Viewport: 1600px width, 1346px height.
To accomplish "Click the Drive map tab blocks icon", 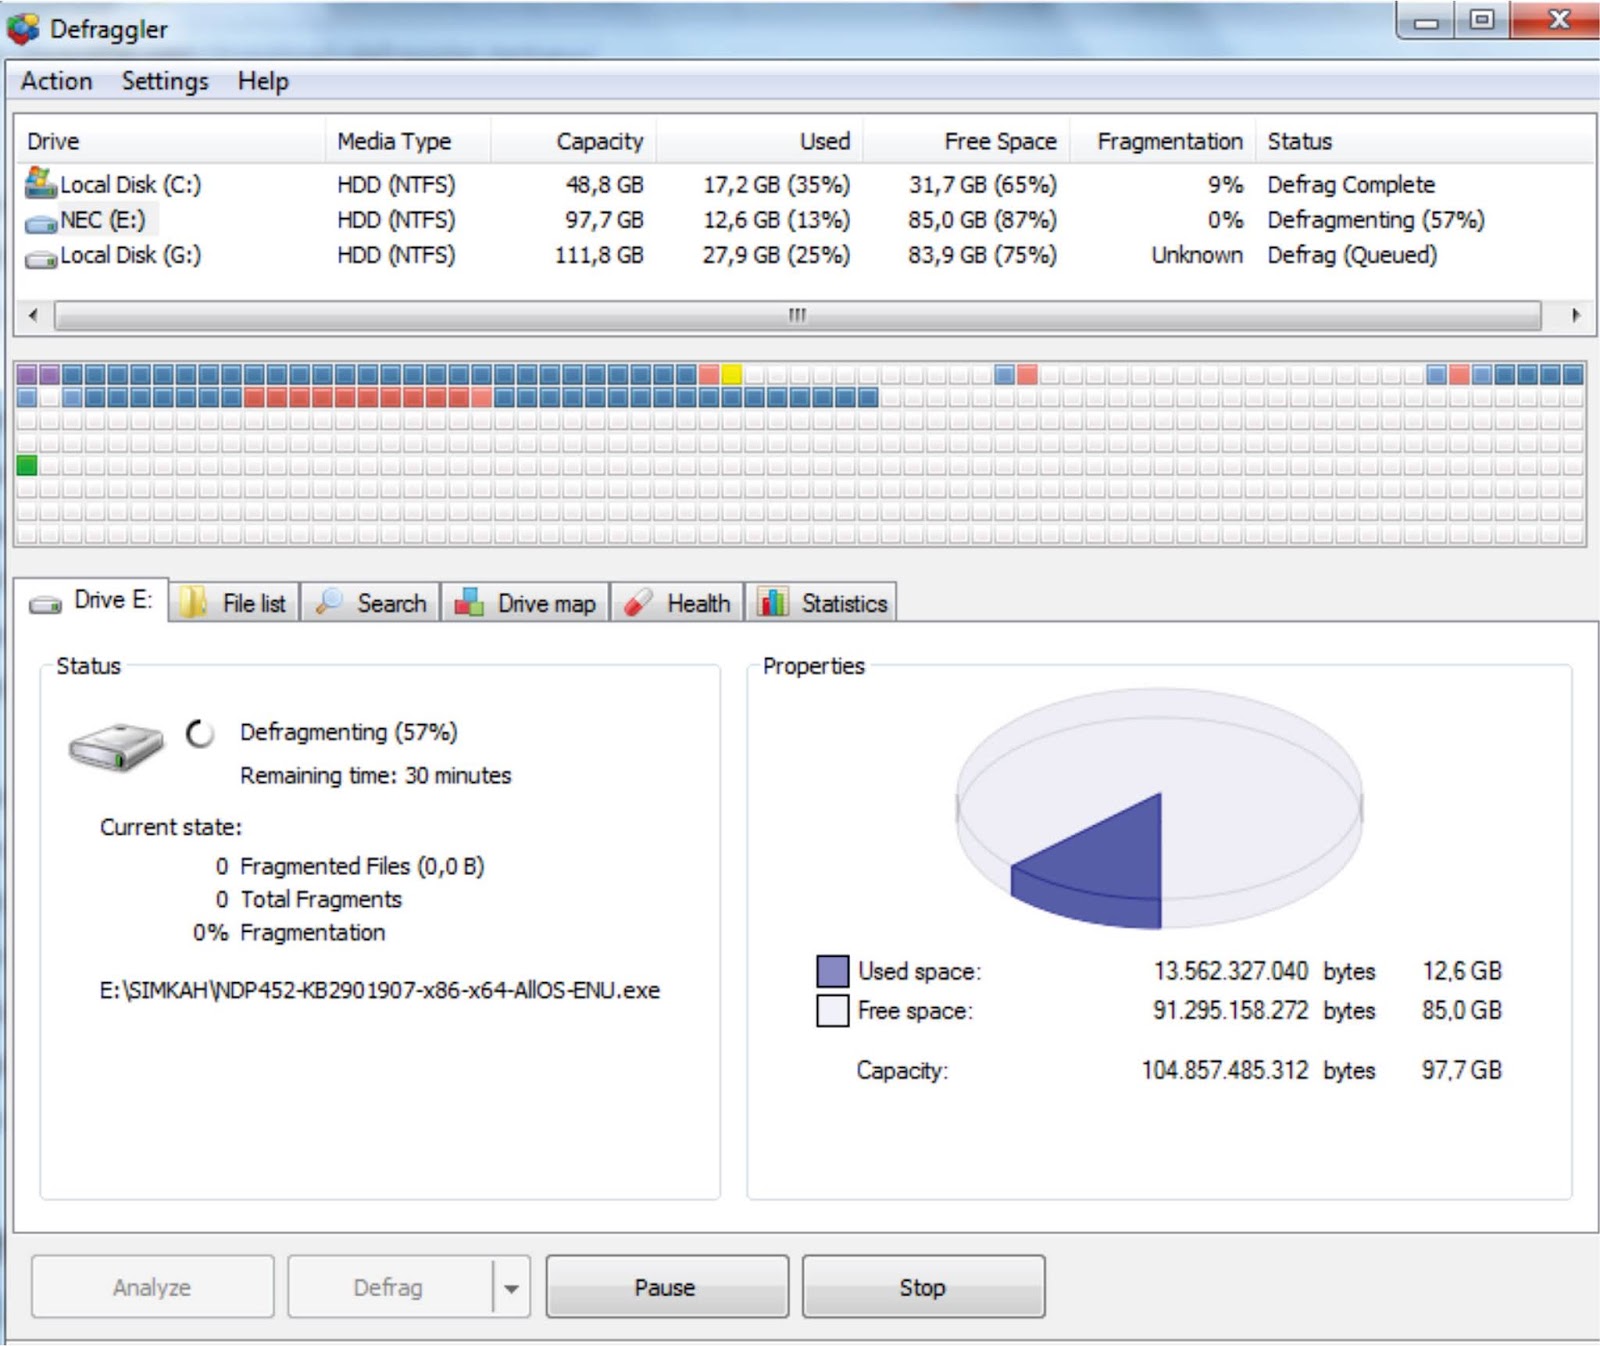I will point(470,602).
